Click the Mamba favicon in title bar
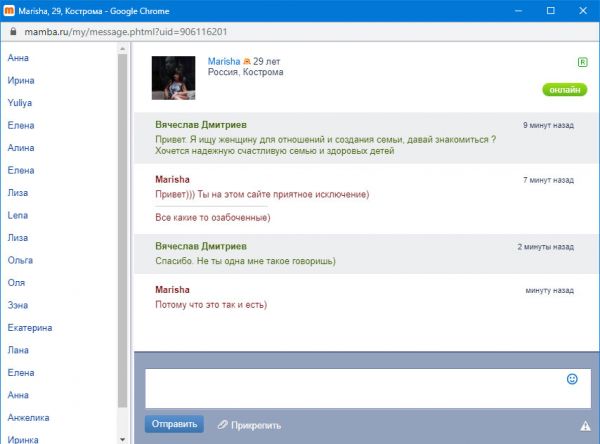 tap(9, 11)
